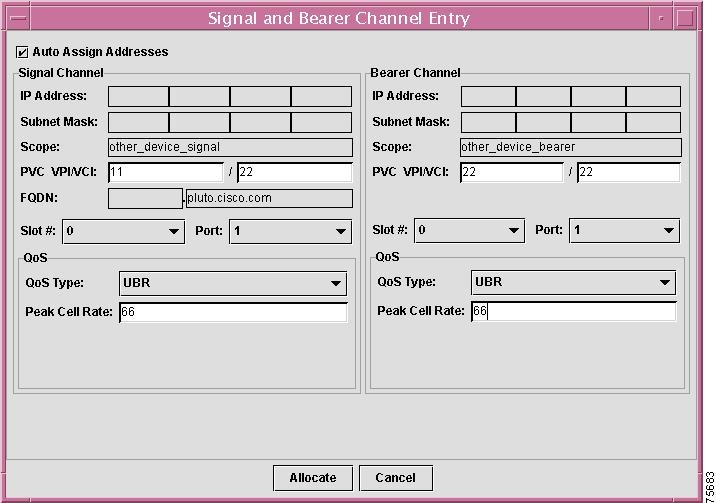This screenshot has height=503, width=716.
Task: Click the Bearer Channel PVC VCI field
Action: click(x=629, y=172)
